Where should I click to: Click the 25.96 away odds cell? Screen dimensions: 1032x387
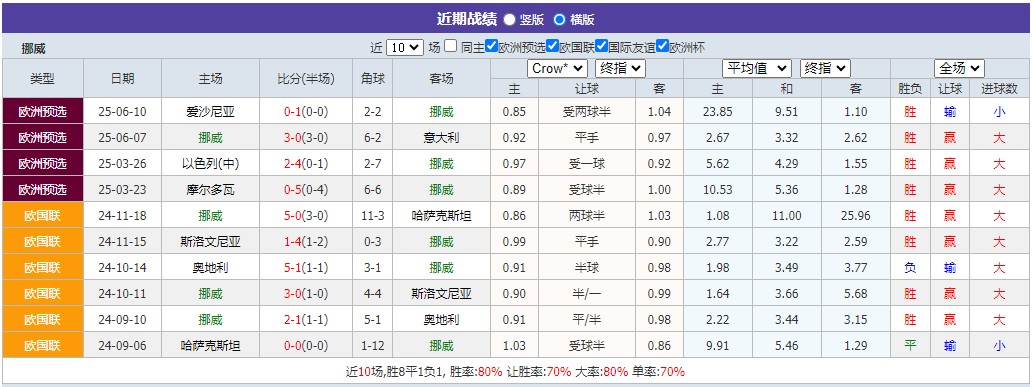click(x=856, y=216)
